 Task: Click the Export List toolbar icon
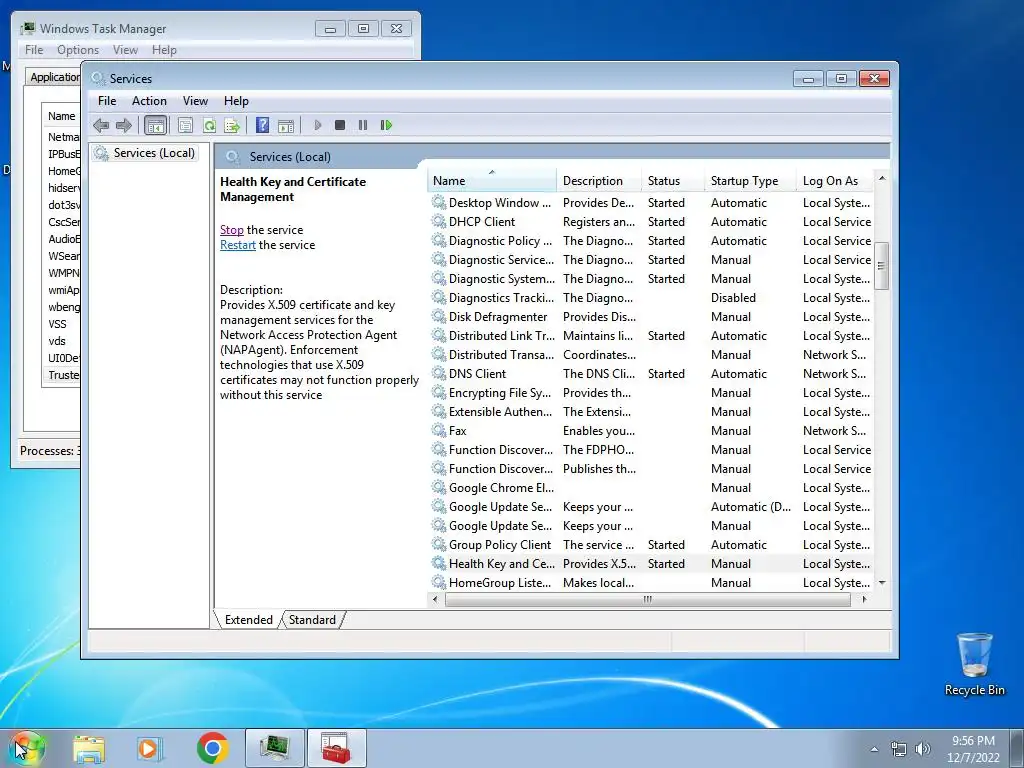[232, 125]
